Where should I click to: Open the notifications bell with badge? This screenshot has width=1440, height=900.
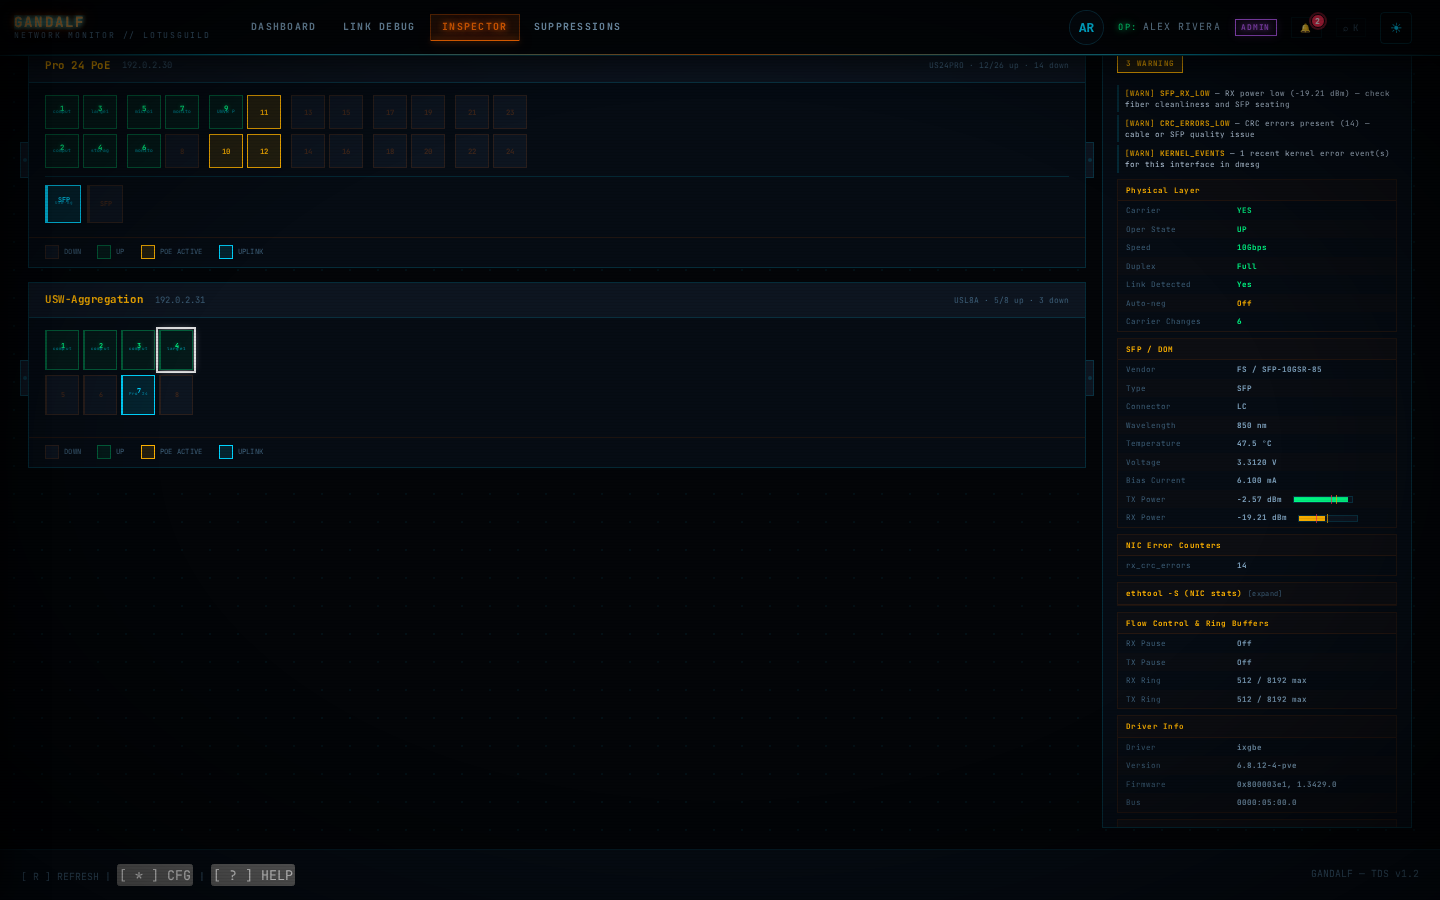[x=1305, y=28]
